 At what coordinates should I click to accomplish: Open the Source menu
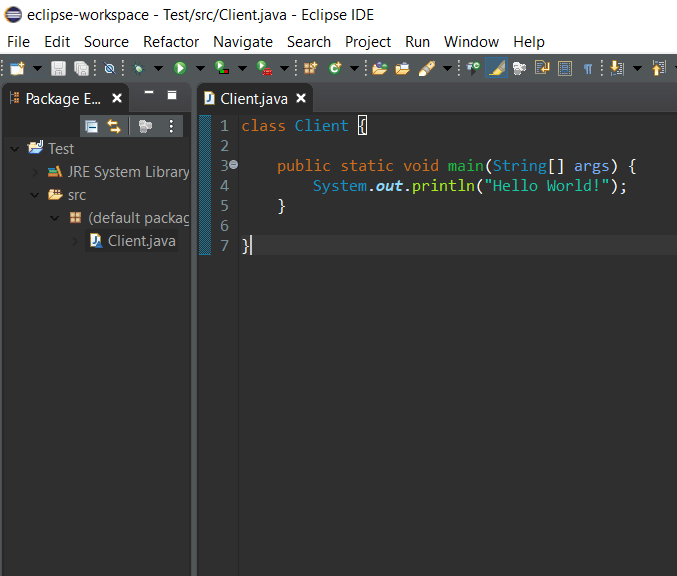click(106, 42)
